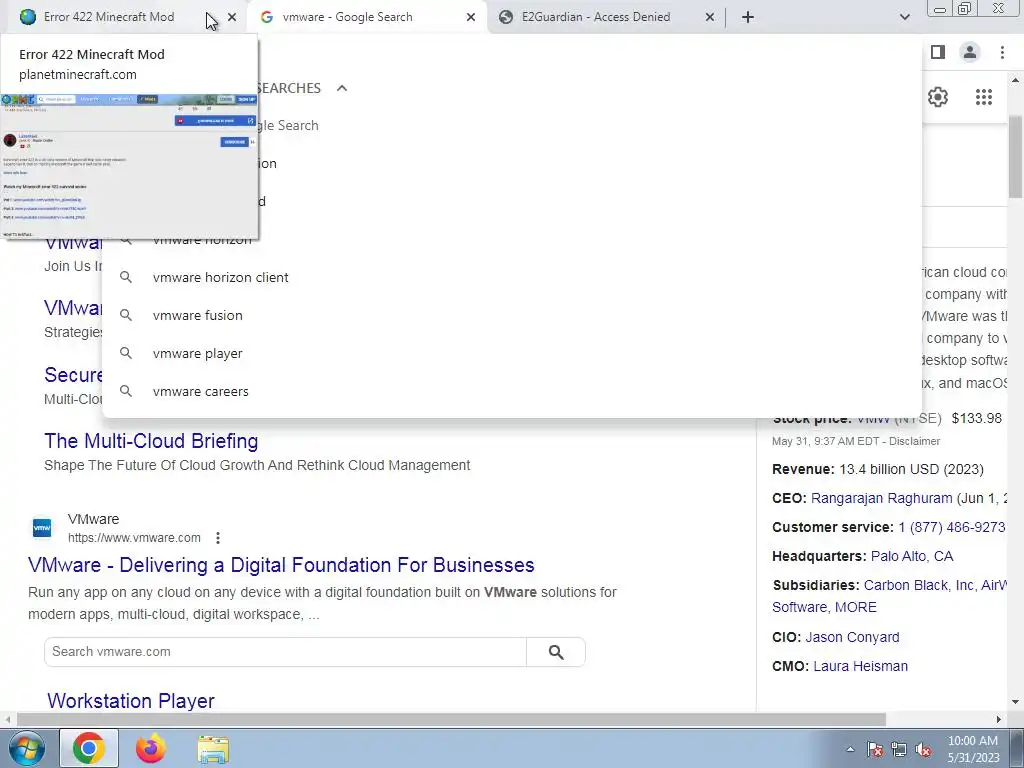
Task: Click the planetminecraft.com tab preview thumbnail
Action: (x=129, y=166)
